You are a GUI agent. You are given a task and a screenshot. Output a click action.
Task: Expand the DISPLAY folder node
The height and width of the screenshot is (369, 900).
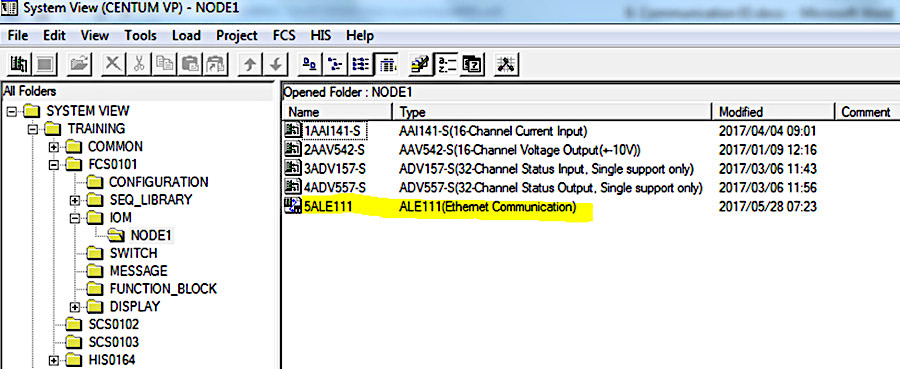coord(75,306)
